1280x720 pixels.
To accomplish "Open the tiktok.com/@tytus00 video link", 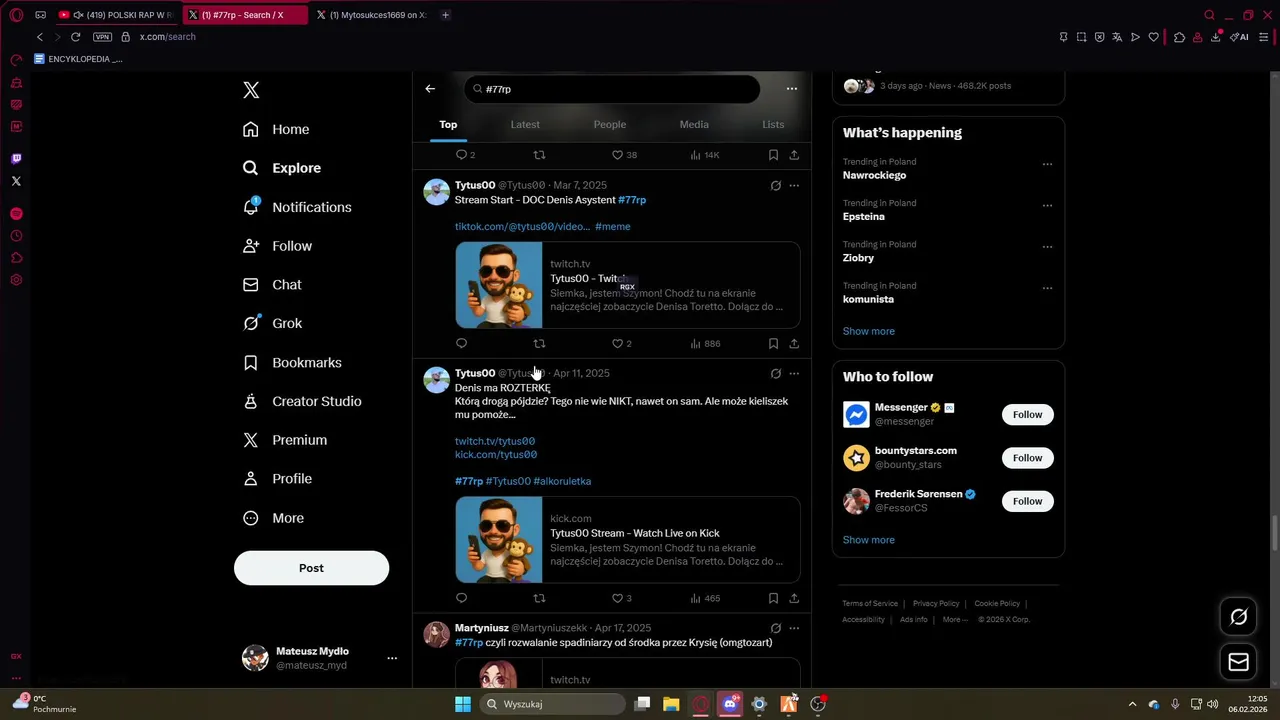I will click(522, 227).
